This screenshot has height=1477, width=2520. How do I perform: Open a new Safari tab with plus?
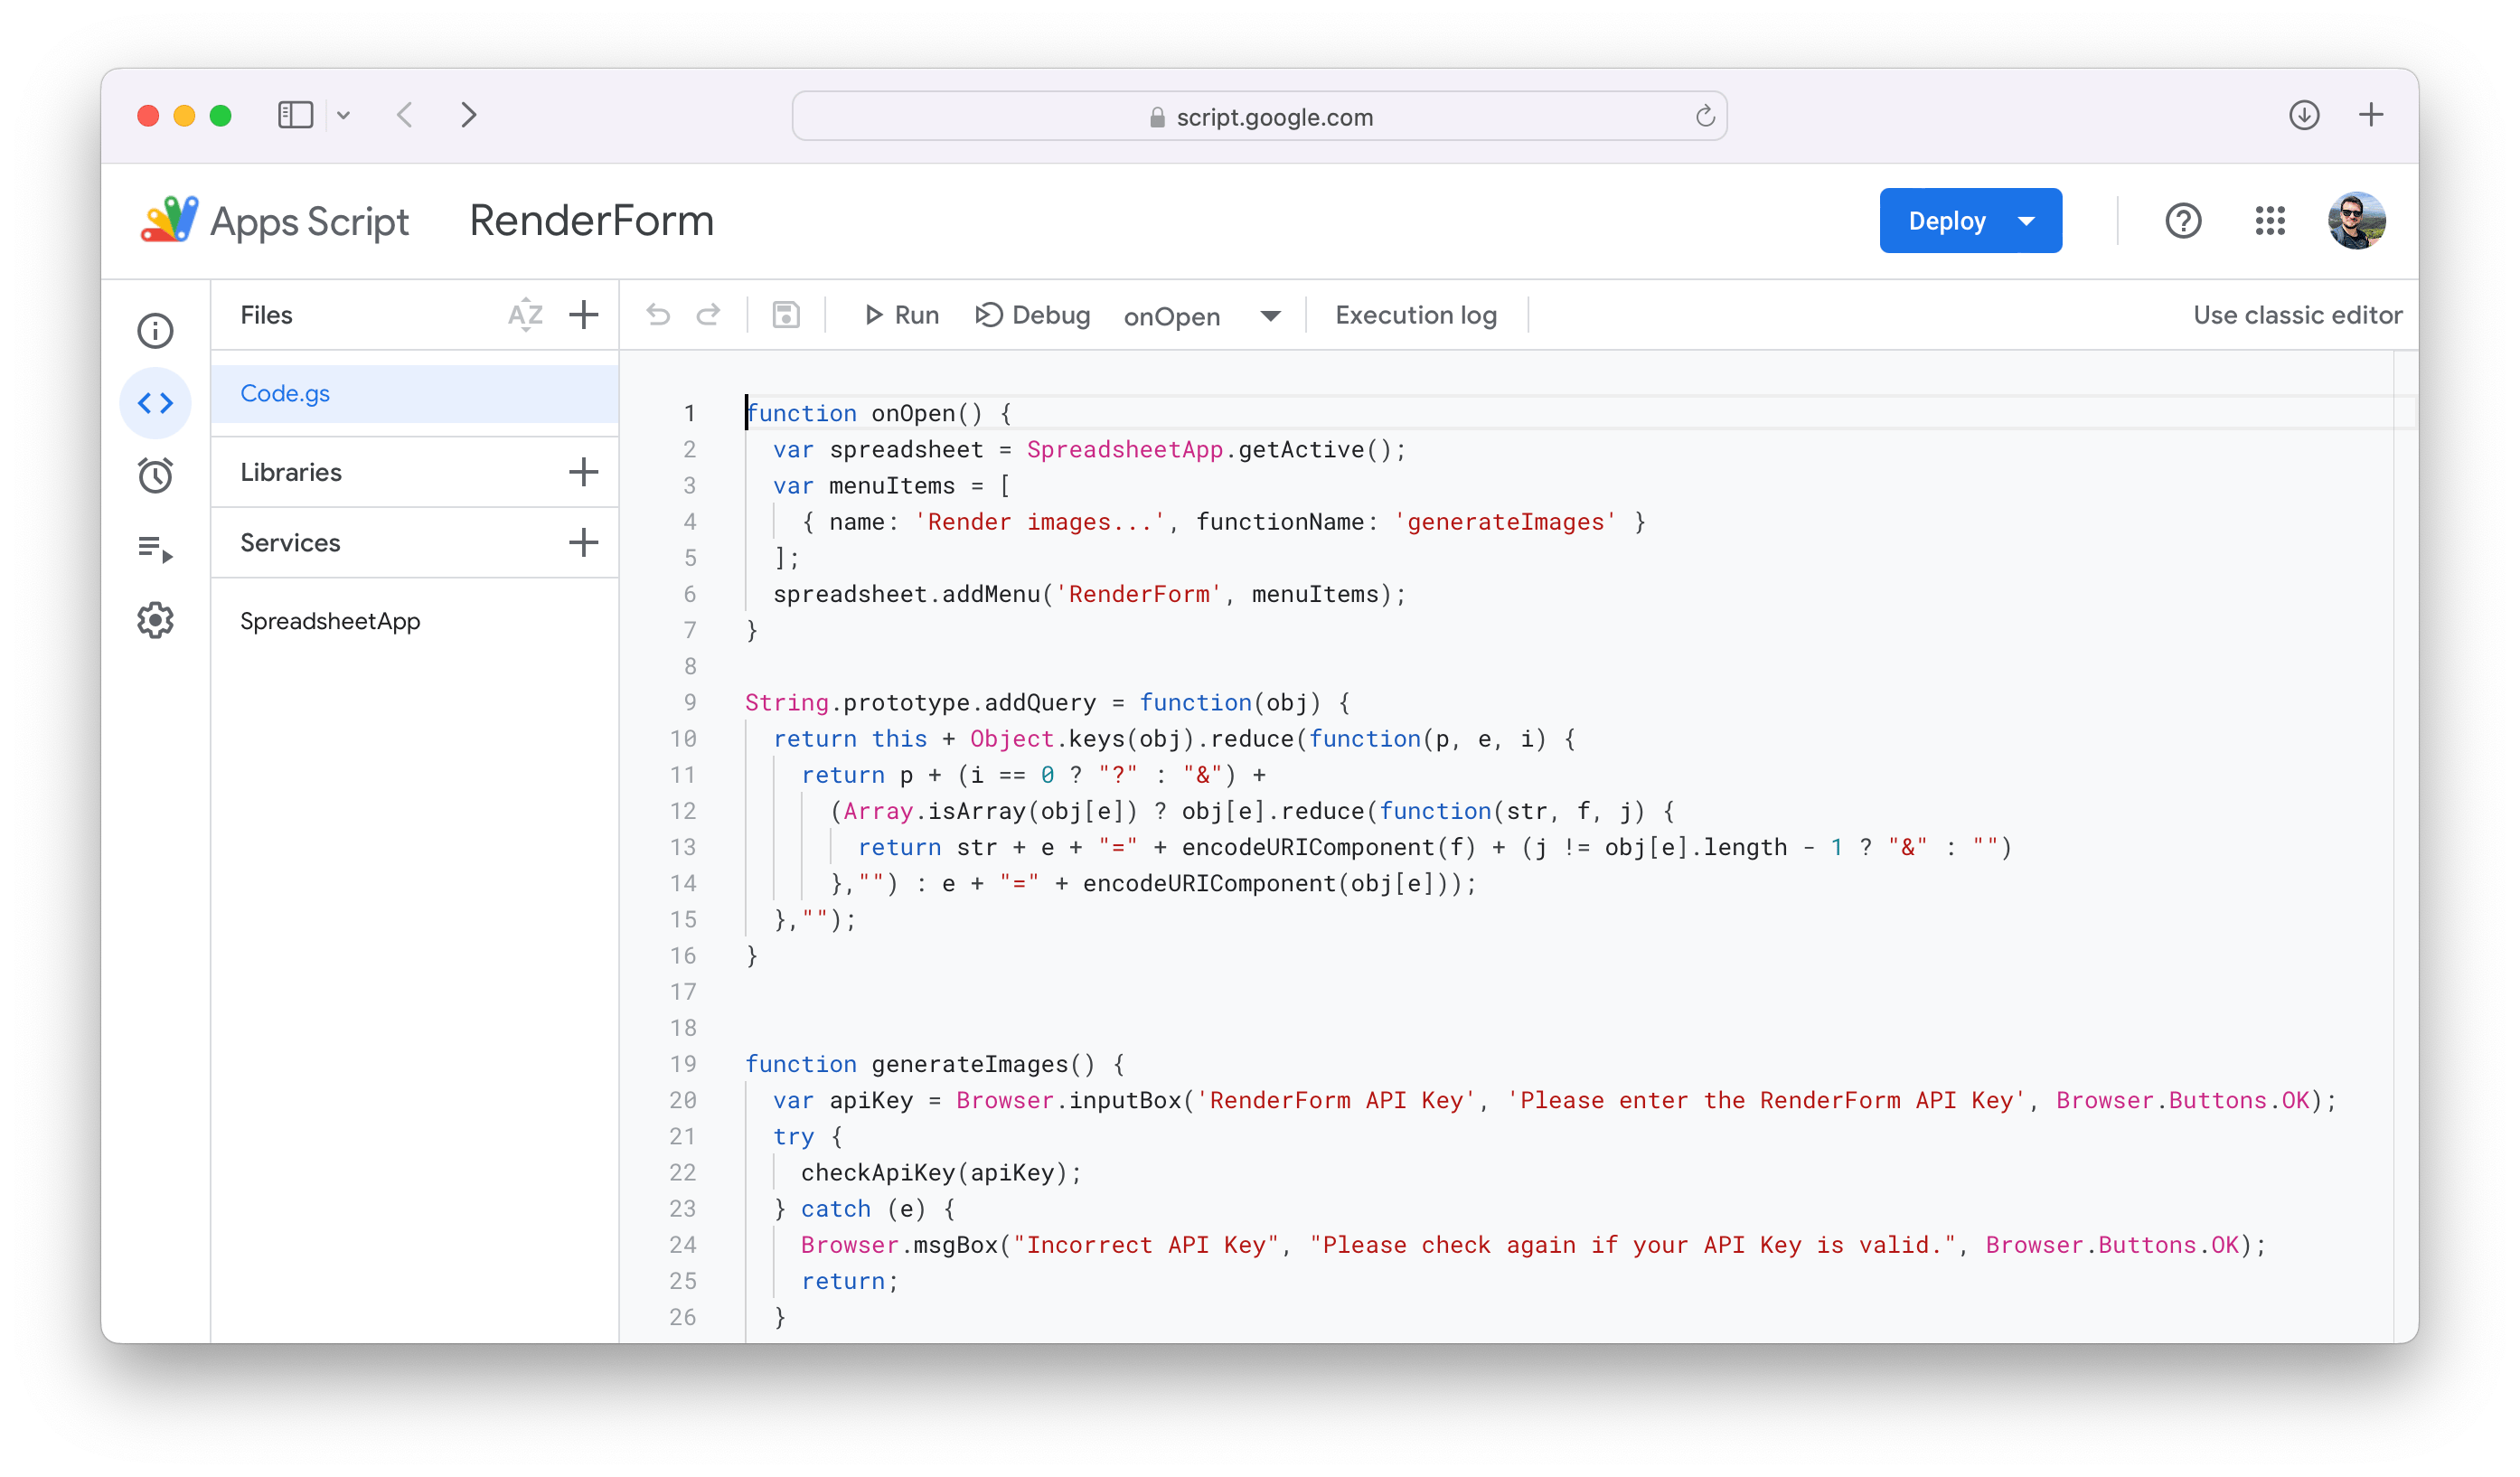[x=2370, y=115]
